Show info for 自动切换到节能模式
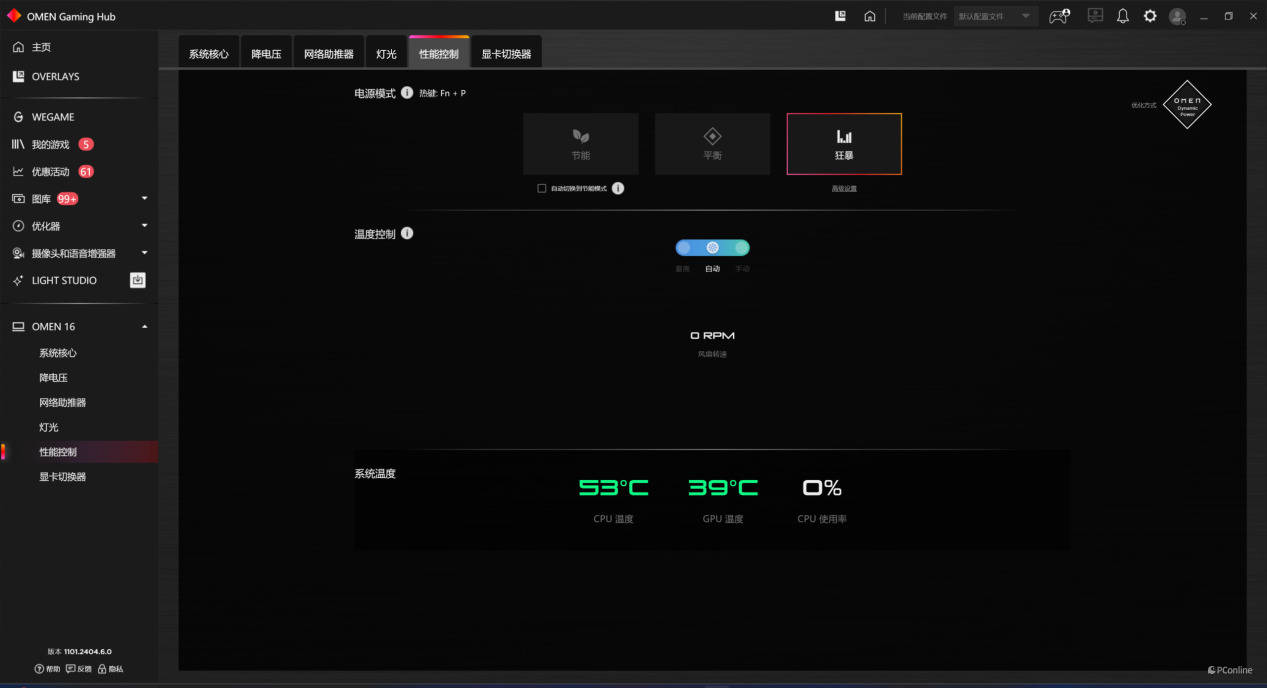Viewport: 1267px width, 688px height. (x=618, y=188)
